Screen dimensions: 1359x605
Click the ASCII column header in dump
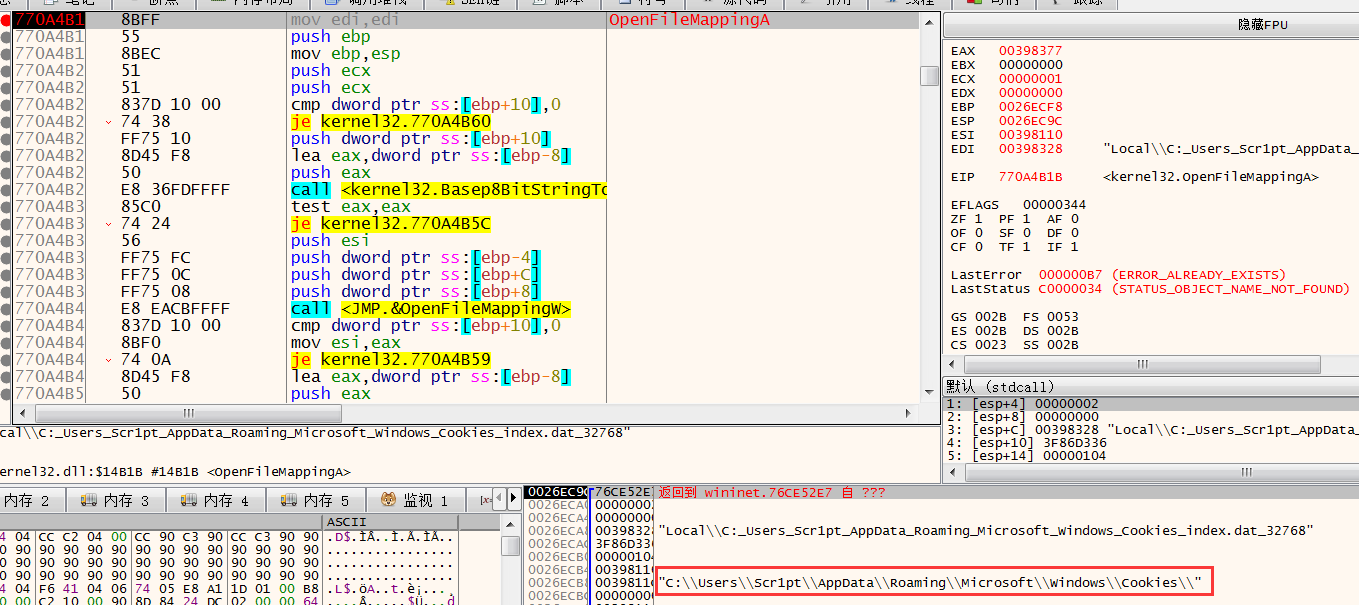tap(347, 522)
